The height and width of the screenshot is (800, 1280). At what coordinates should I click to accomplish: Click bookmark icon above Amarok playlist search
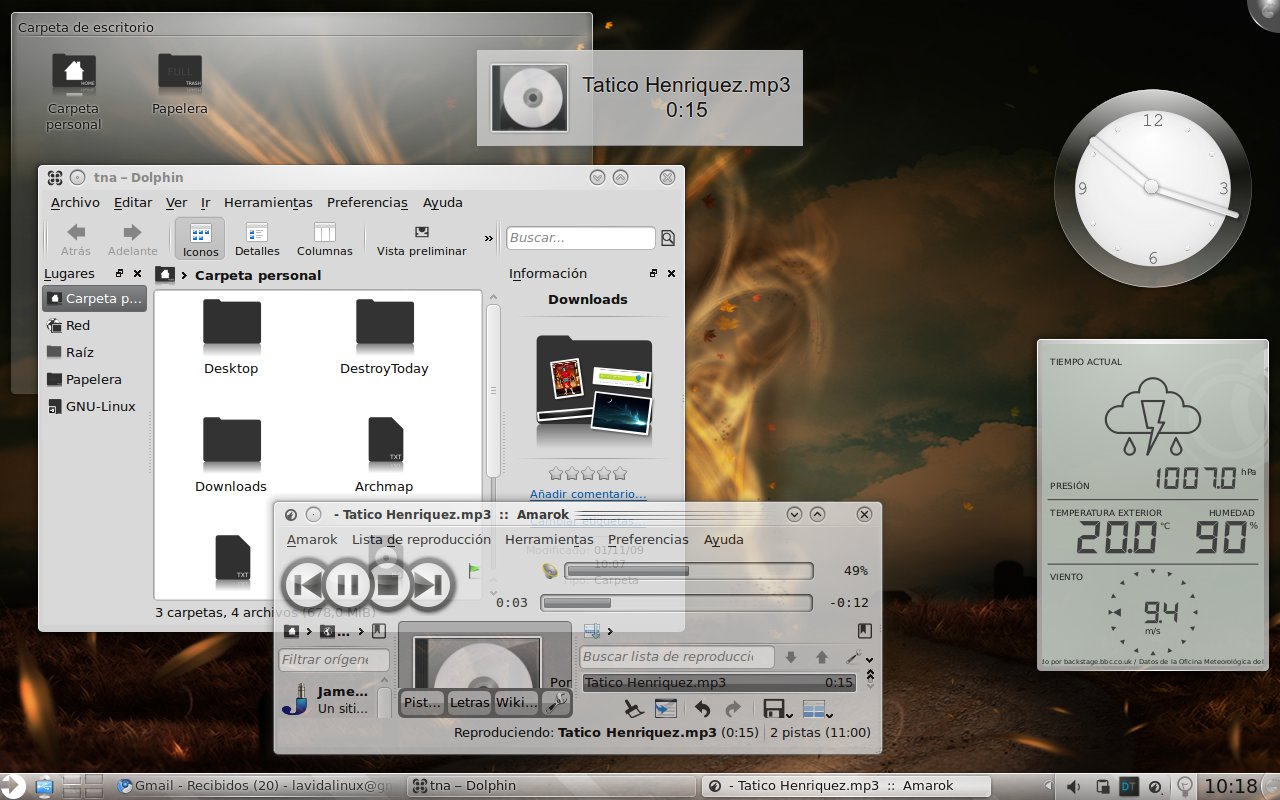(864, 631)
